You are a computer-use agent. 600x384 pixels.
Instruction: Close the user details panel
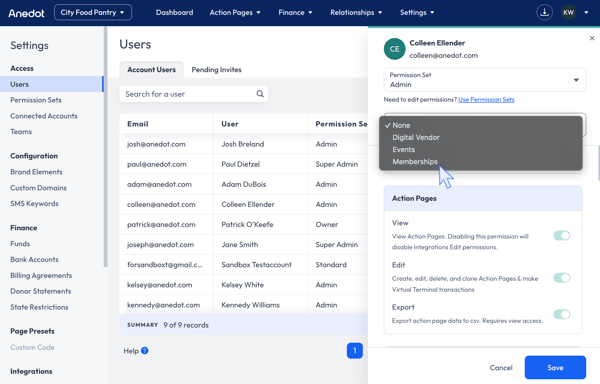[x=592, y=38]
